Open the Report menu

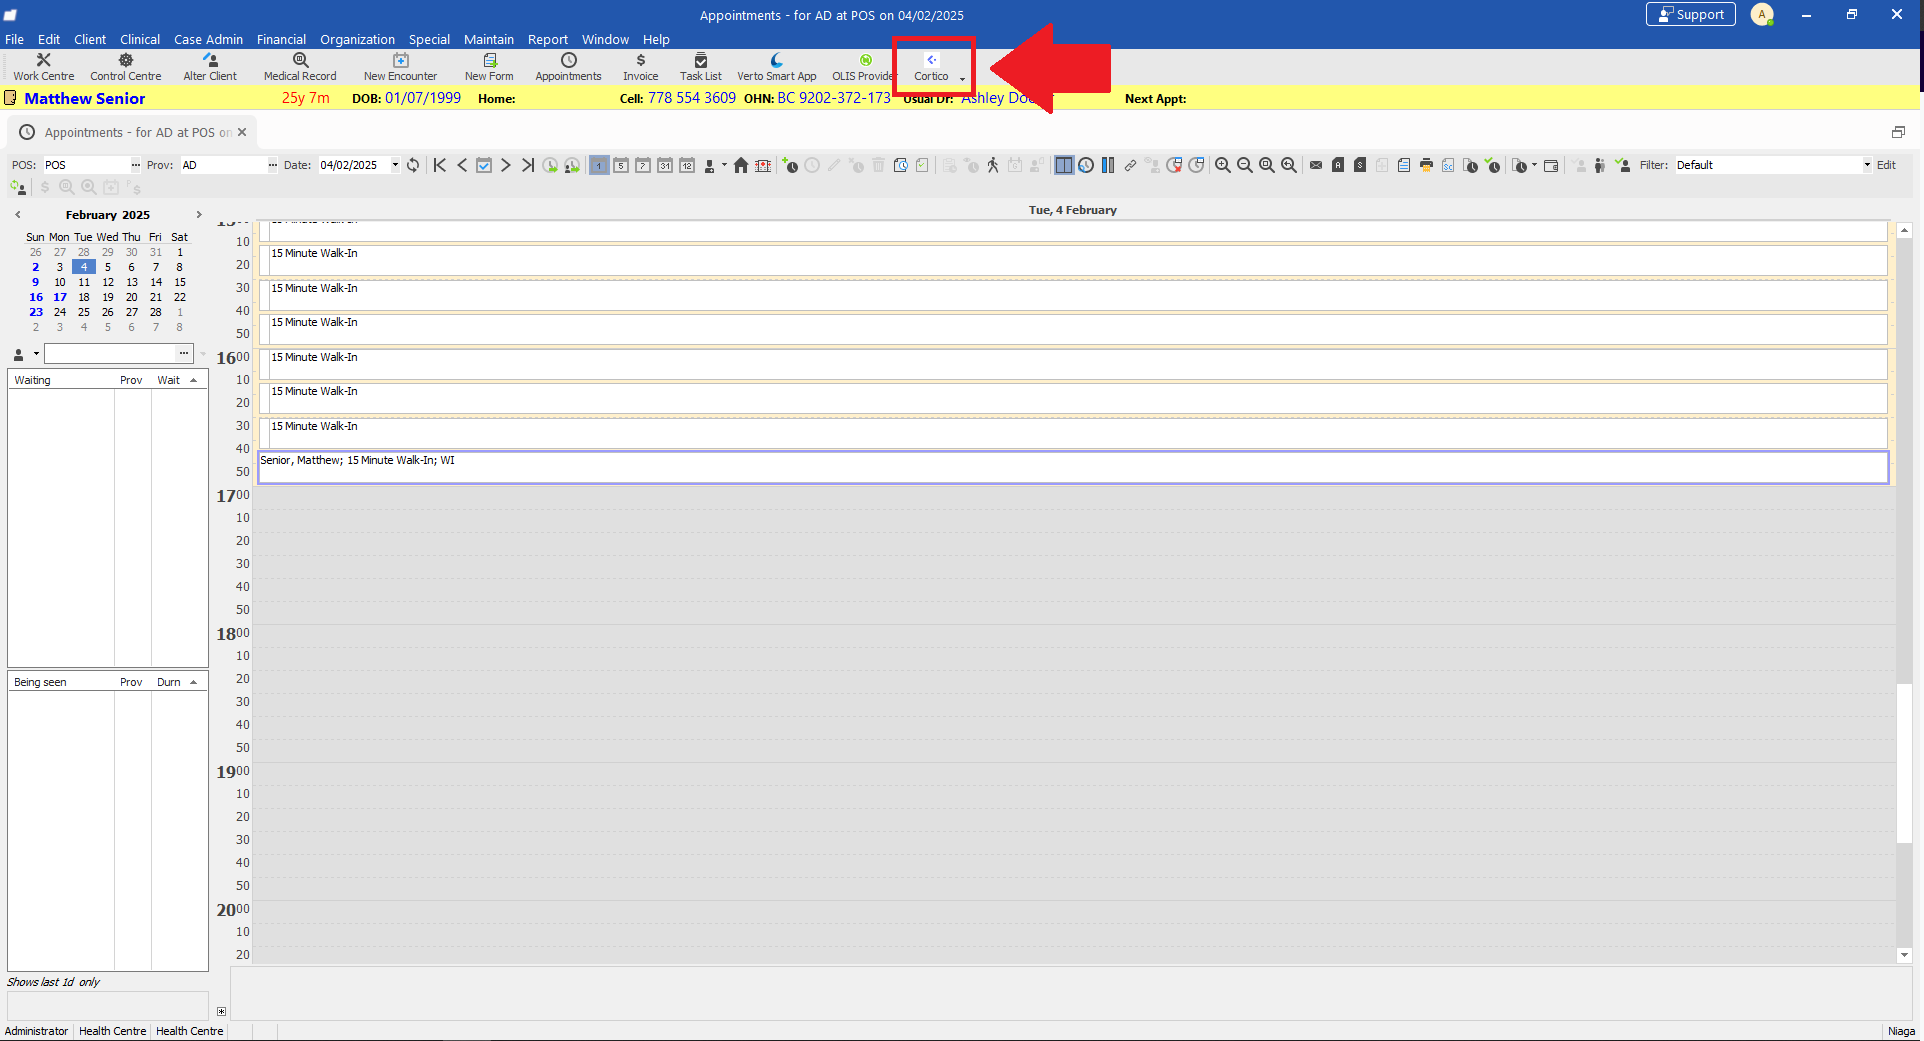pos(548,40)
